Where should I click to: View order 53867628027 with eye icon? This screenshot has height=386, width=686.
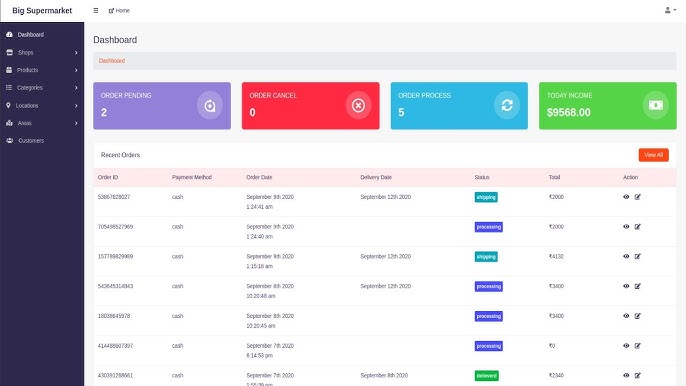click(626, 197)
